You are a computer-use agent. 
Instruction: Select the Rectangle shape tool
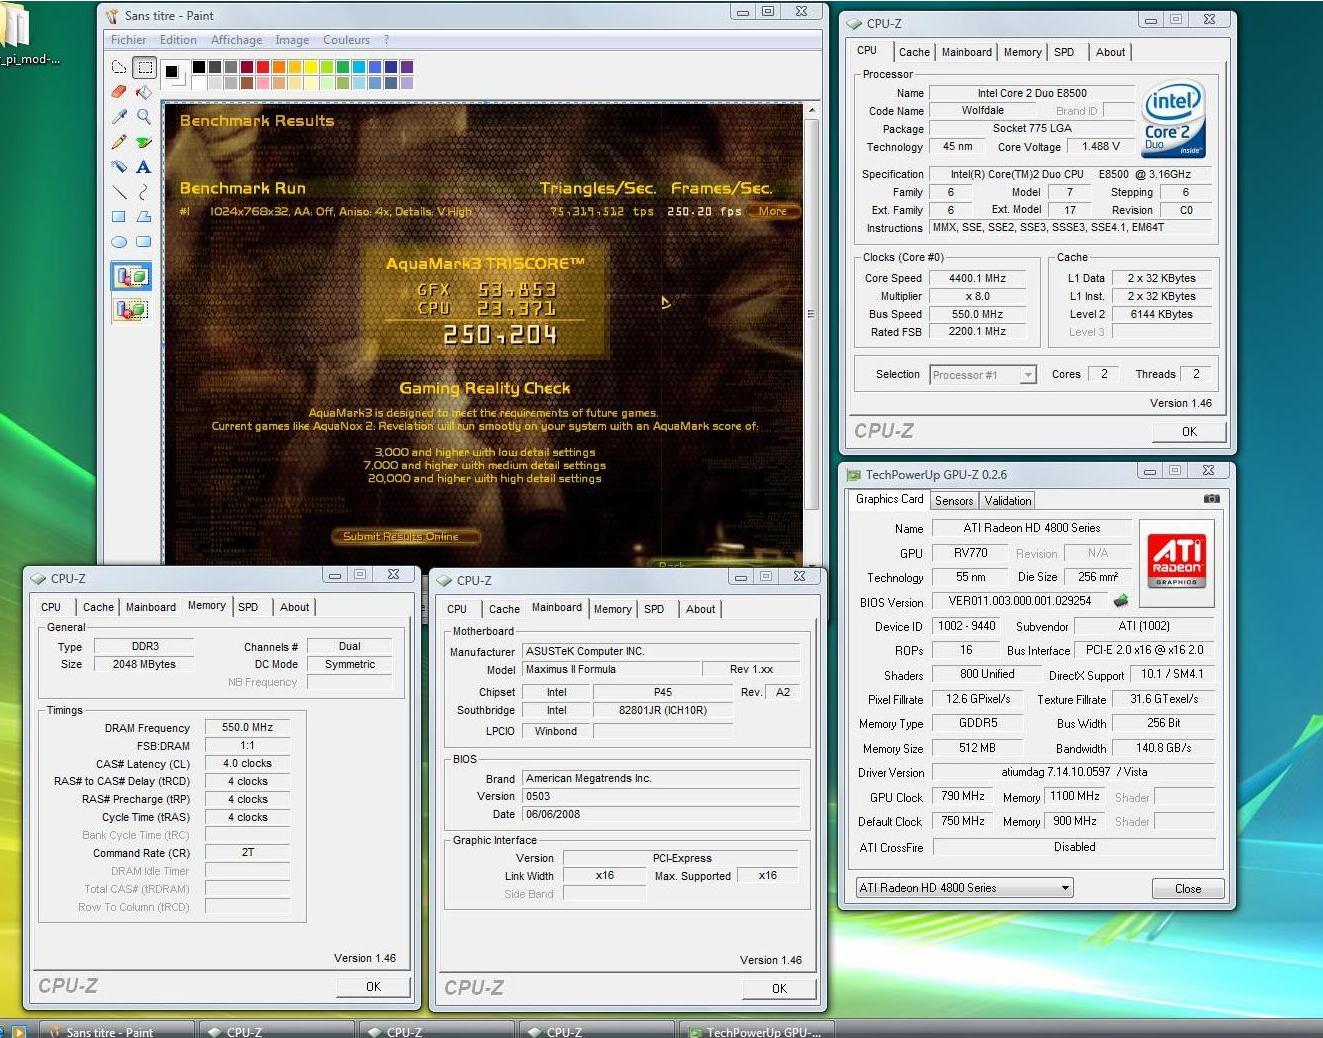[119, 216]
